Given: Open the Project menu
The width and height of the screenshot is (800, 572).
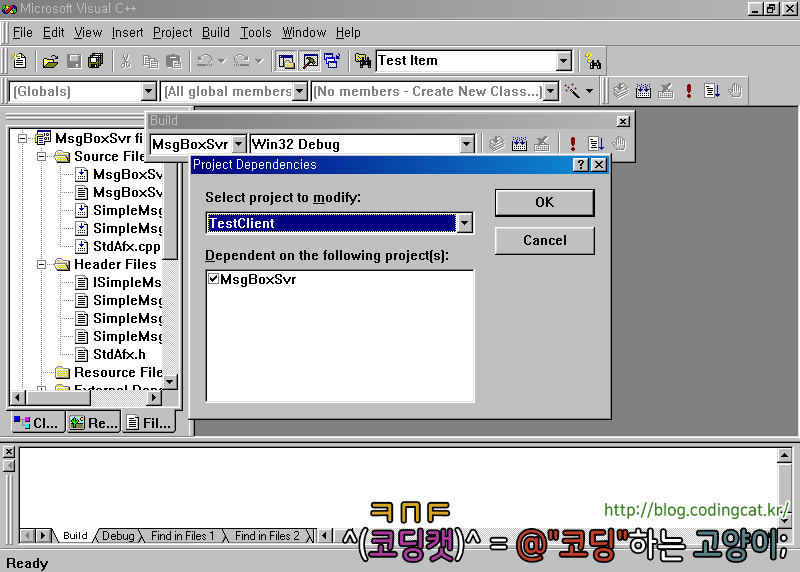Looking at the screenshot, I should [x=172, y=33].
